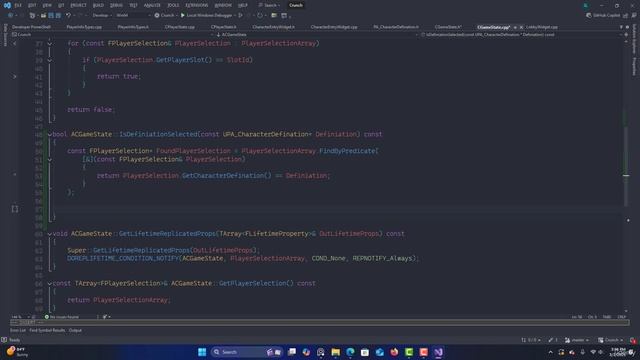Screen dimensions: 640x360
Task: Open the File menu
Action: tap(18, 5)
